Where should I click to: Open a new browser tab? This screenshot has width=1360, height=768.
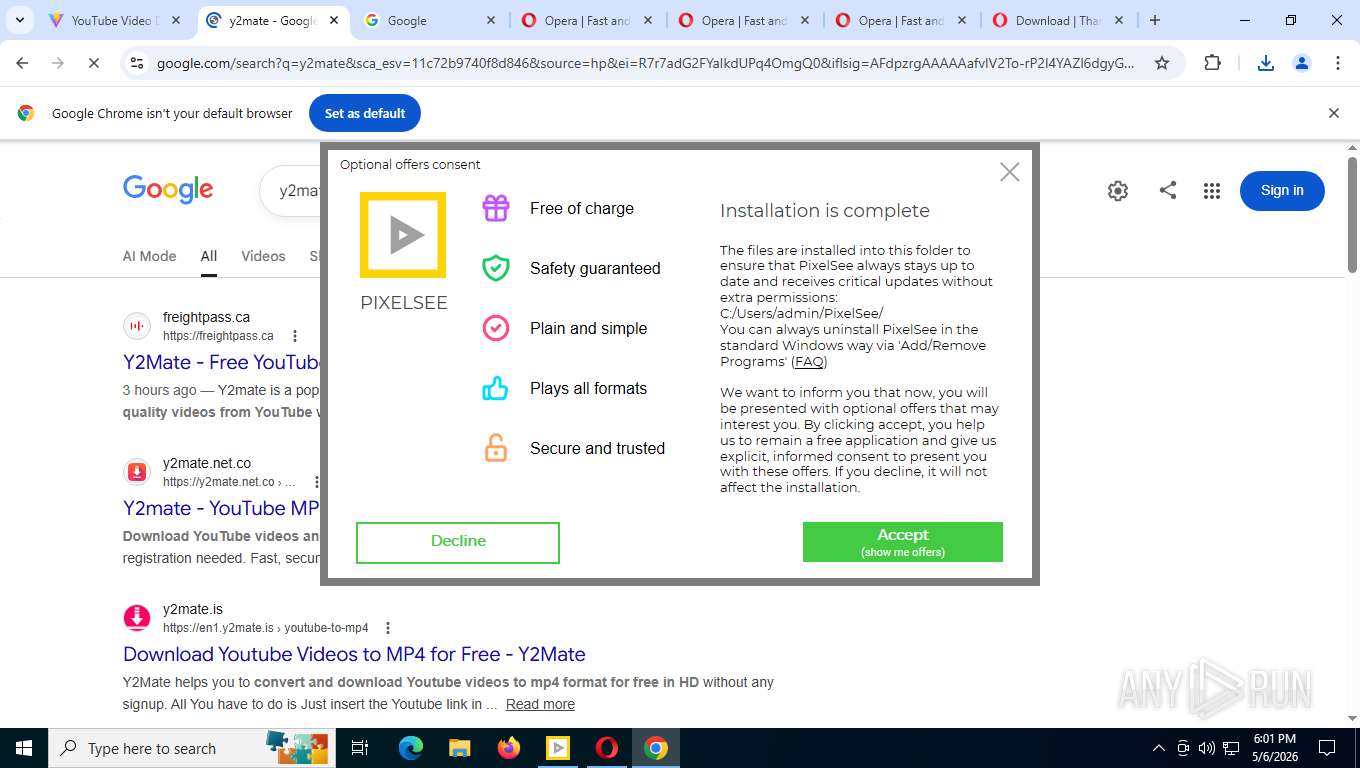tap(1155, 20)
